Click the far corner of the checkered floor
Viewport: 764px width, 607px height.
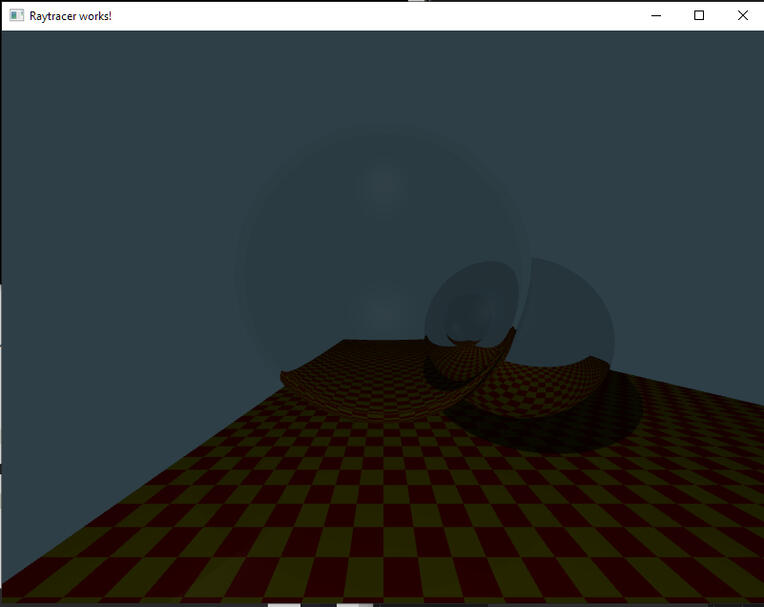(x=345, y=342)
